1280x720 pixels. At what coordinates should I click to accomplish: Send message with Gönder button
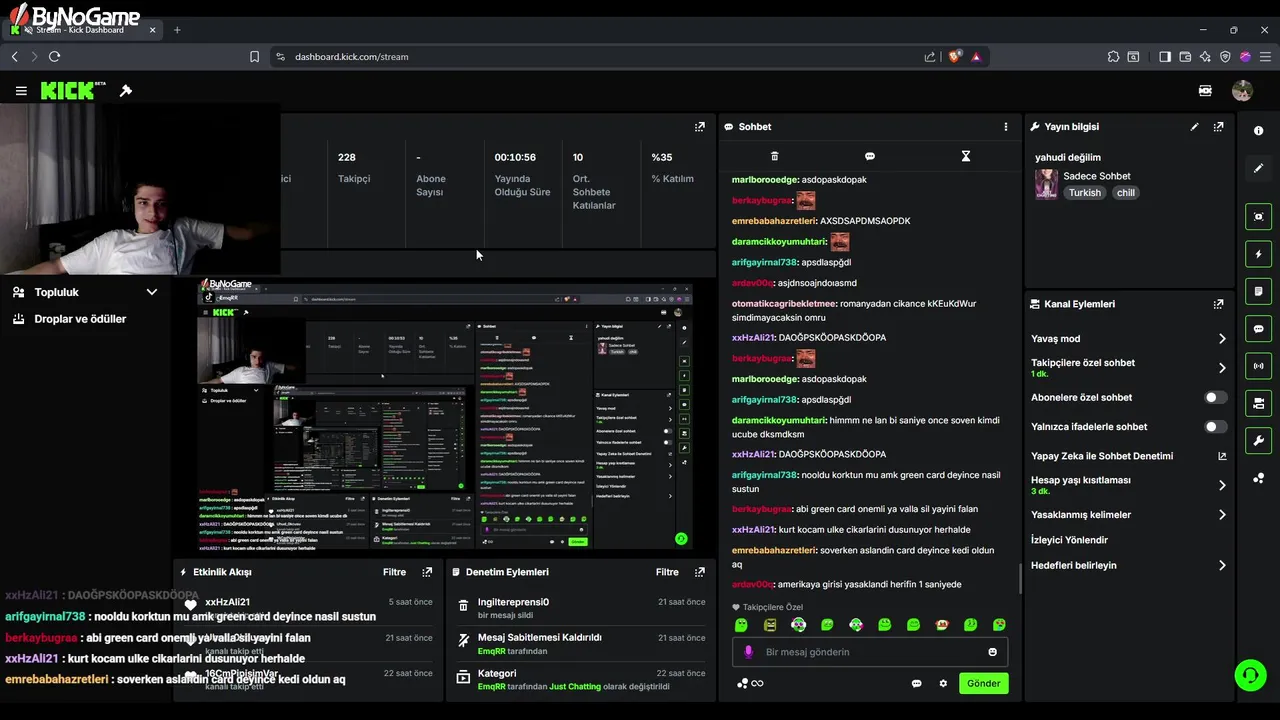coord(983,684)
